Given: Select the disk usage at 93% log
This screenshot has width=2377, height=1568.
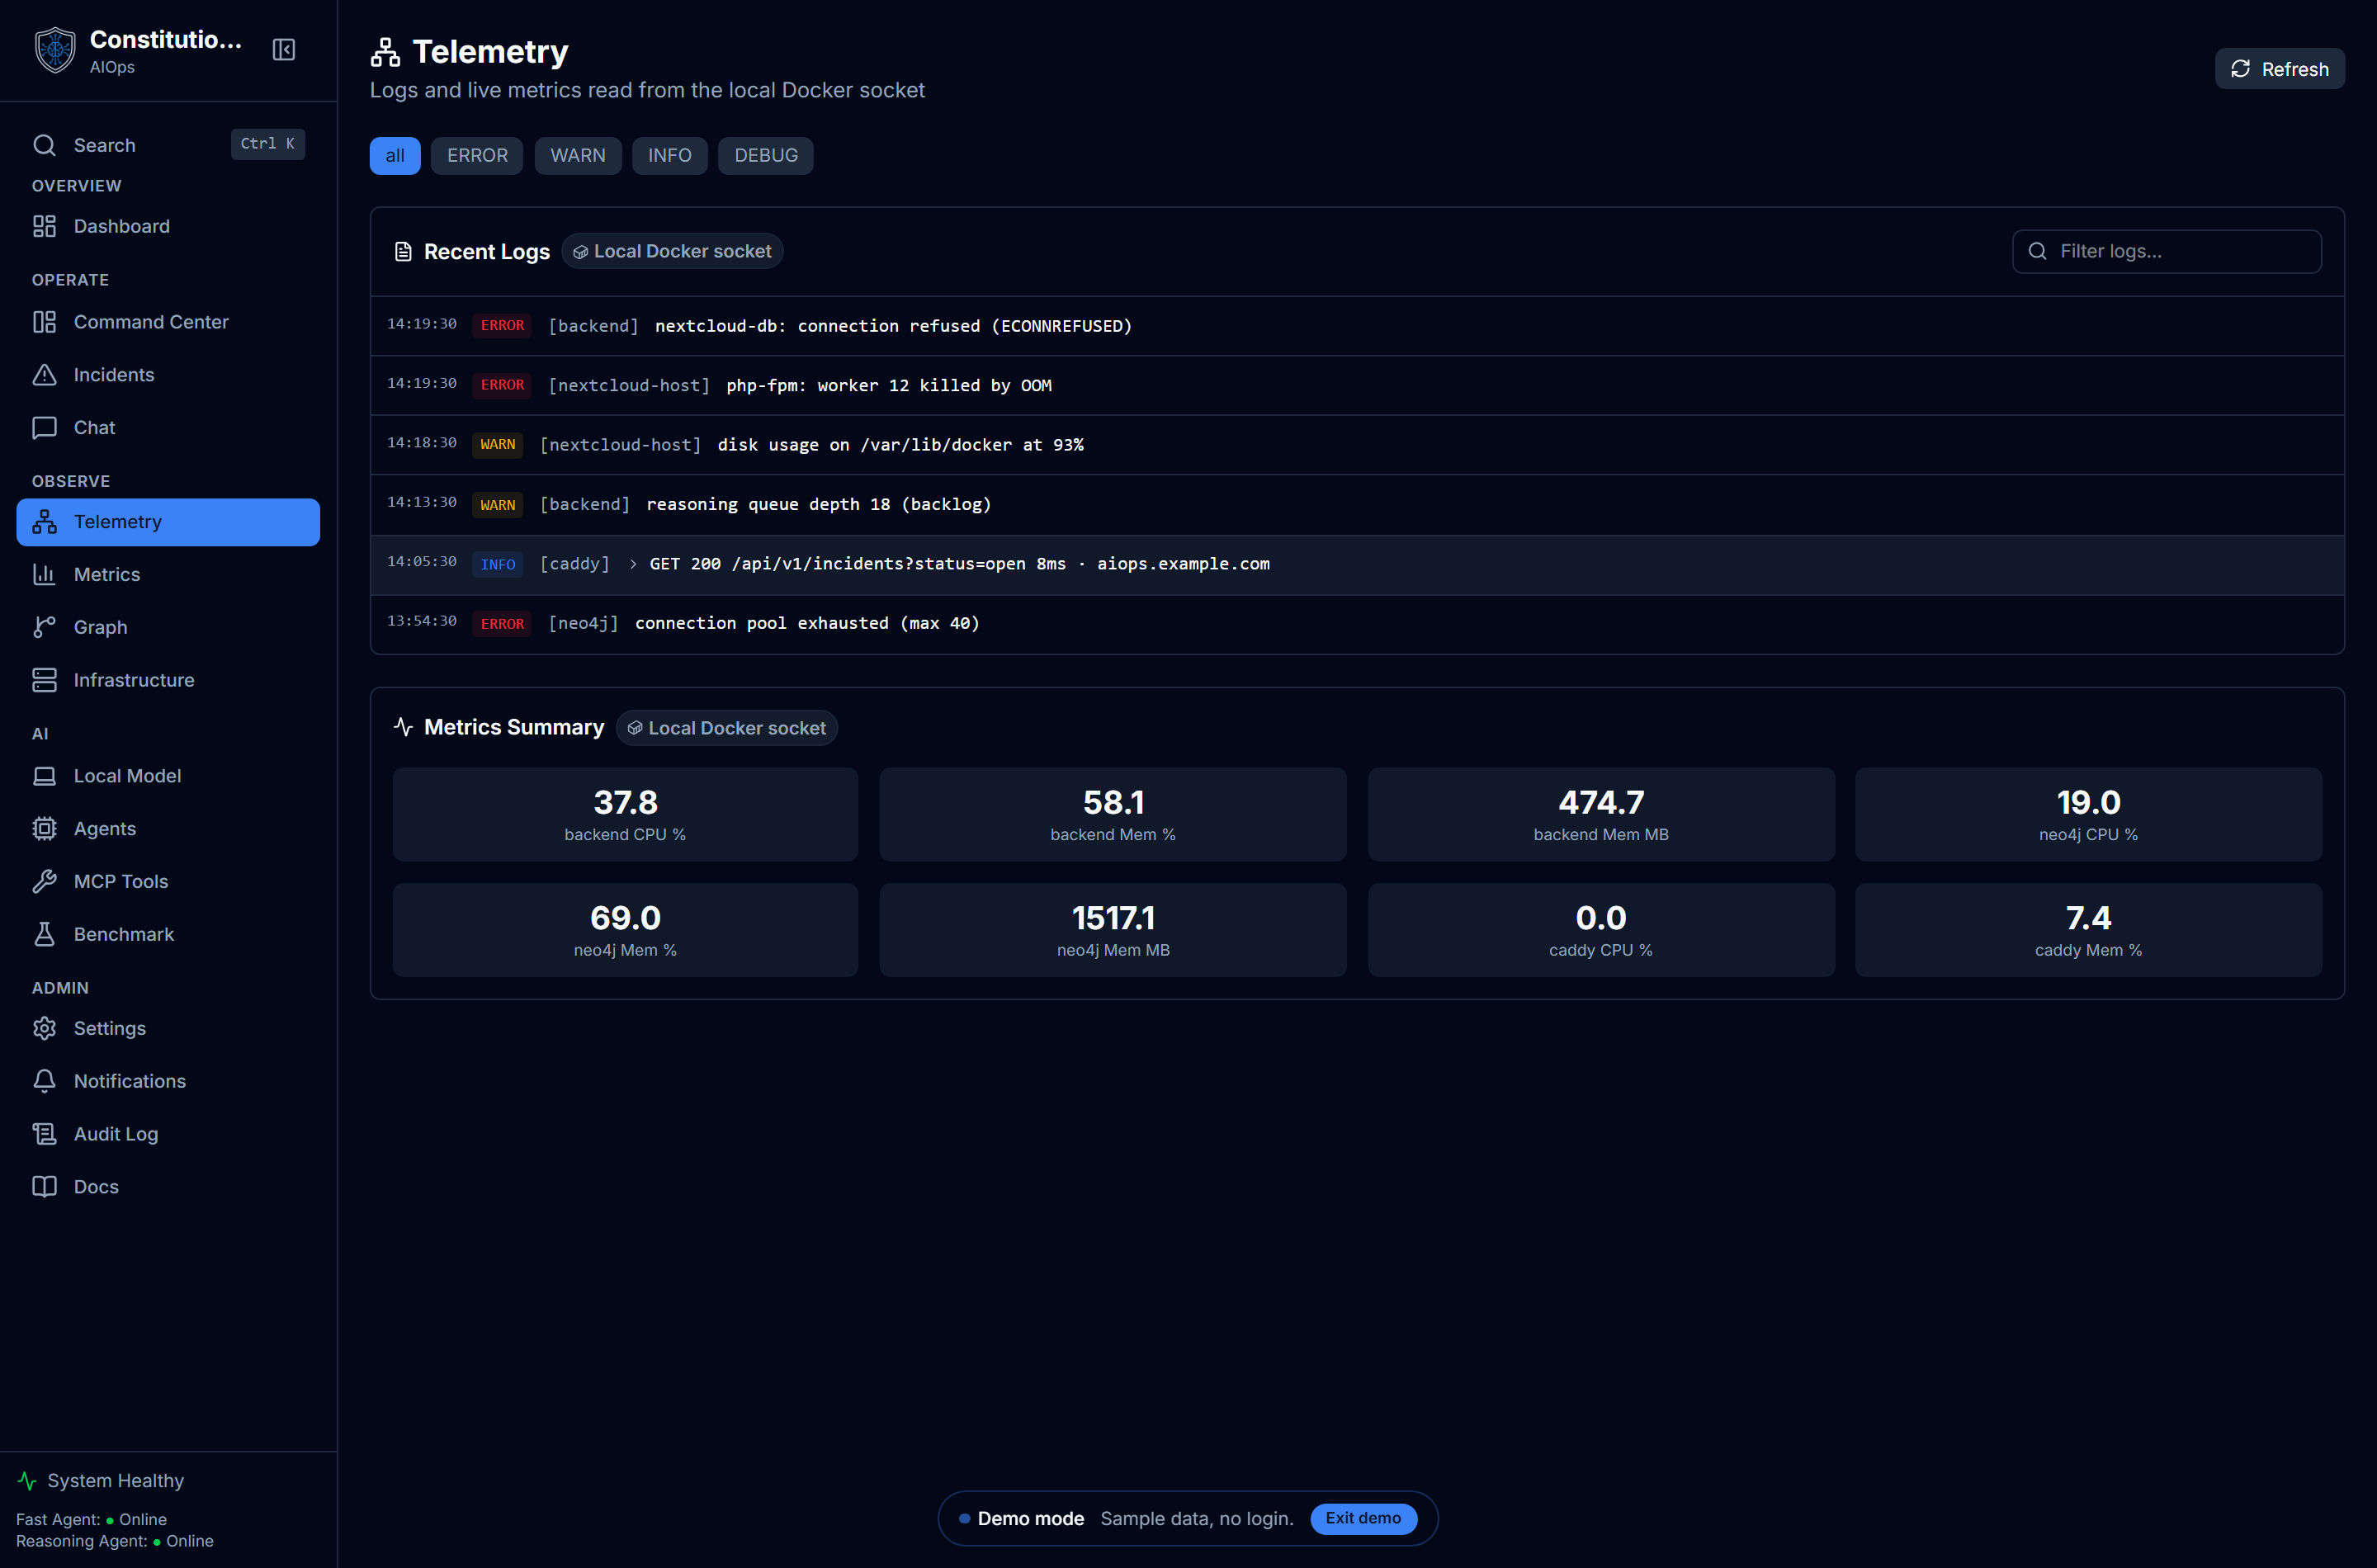Looking at the screenshot, I should [x=1357, y=445].
